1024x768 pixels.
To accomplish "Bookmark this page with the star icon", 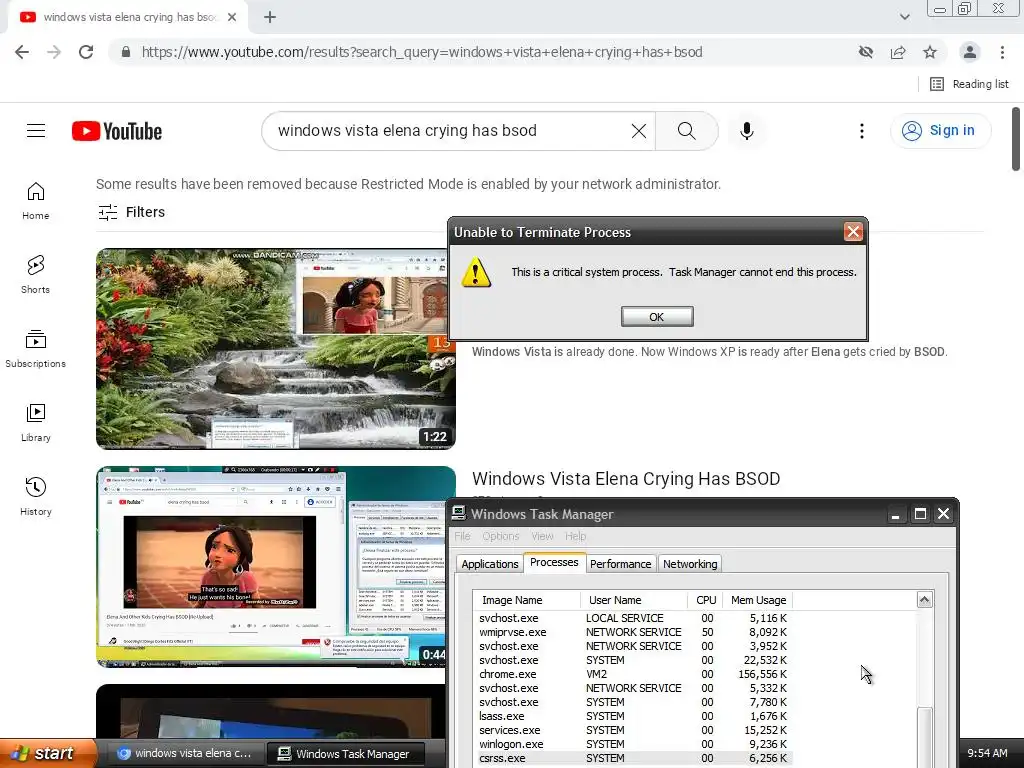I will 930,52.
